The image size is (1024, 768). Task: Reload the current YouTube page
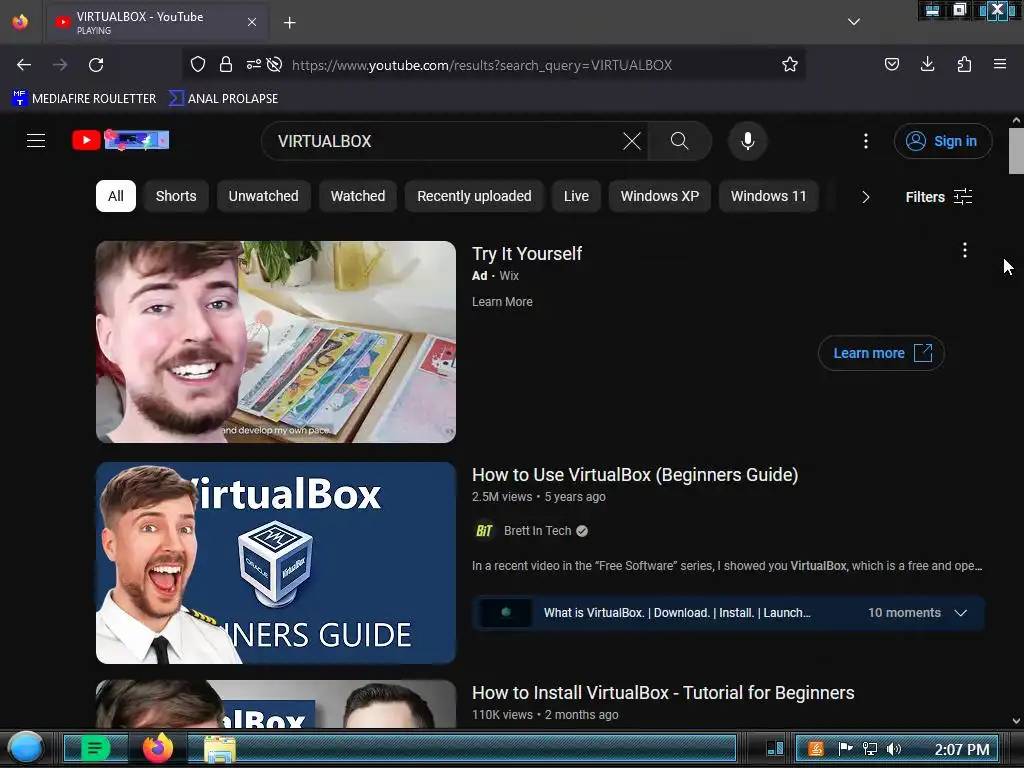pyautogui.click(x=96, y=65)
